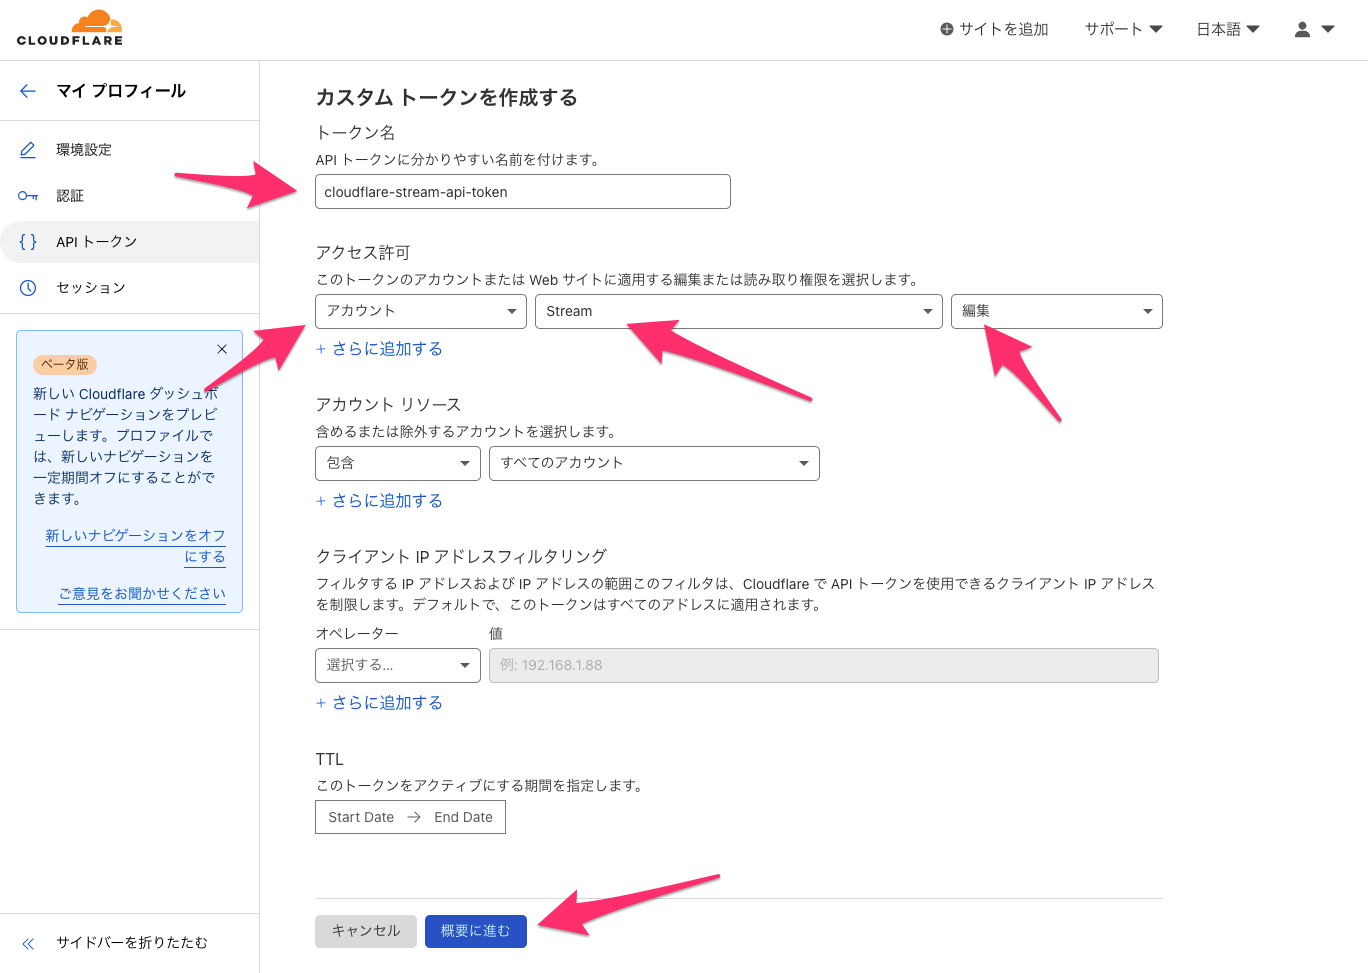
Task: Open the アカウント permission type dropdown
Action: [420, 311]
